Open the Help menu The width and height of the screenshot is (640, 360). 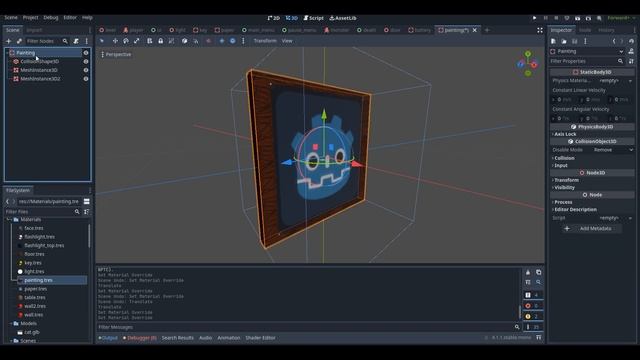[87, 18]
